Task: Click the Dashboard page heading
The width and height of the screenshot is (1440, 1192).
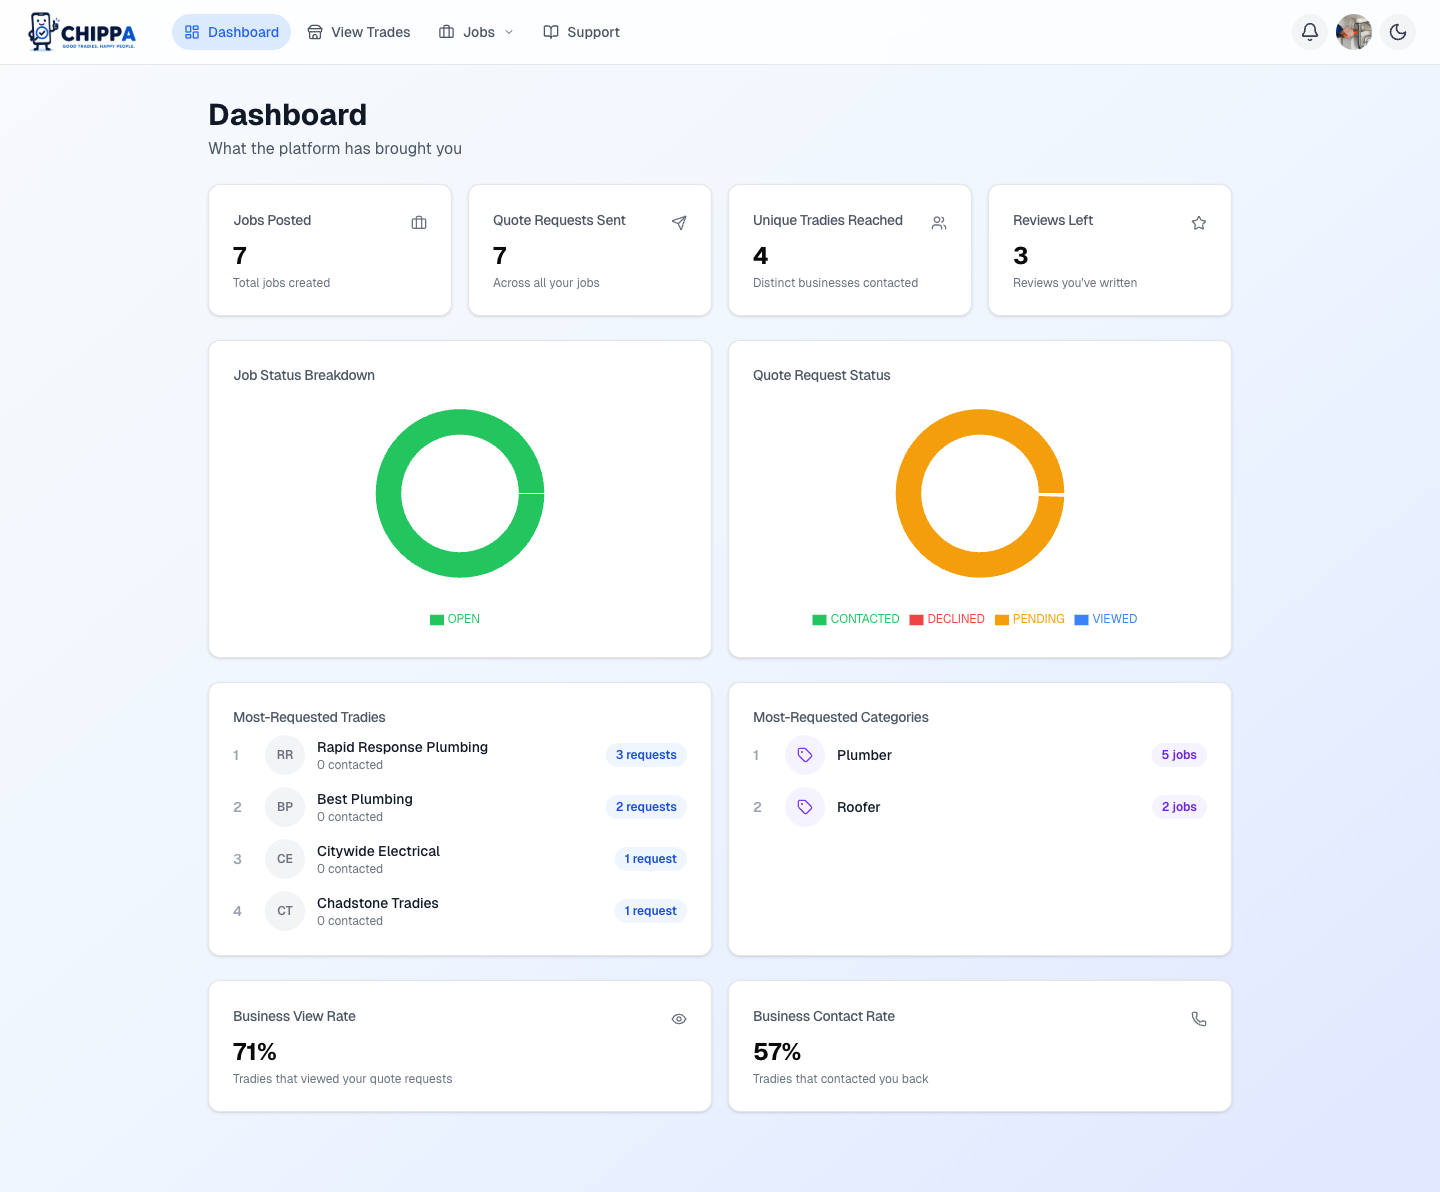Action: point(288,115)
